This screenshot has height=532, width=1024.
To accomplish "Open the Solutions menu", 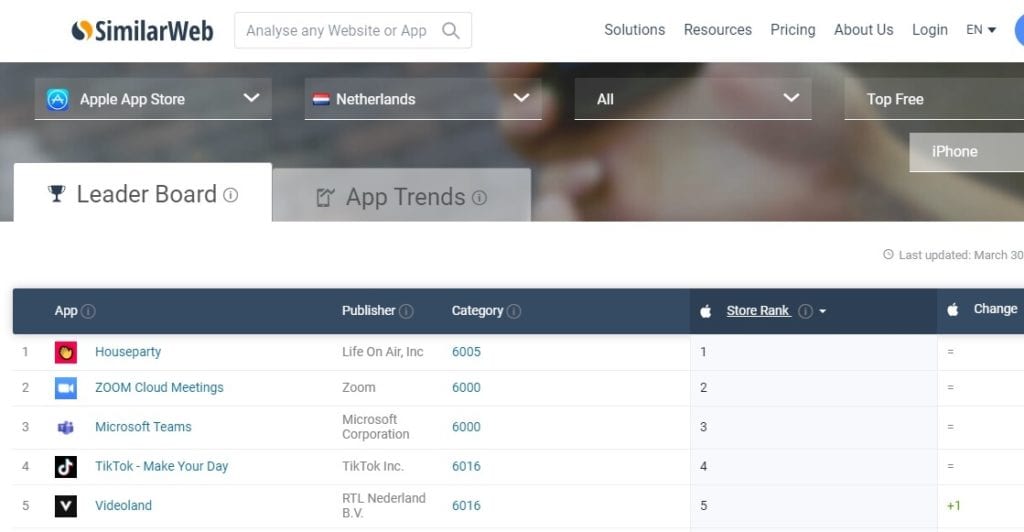I will [634, 30].
